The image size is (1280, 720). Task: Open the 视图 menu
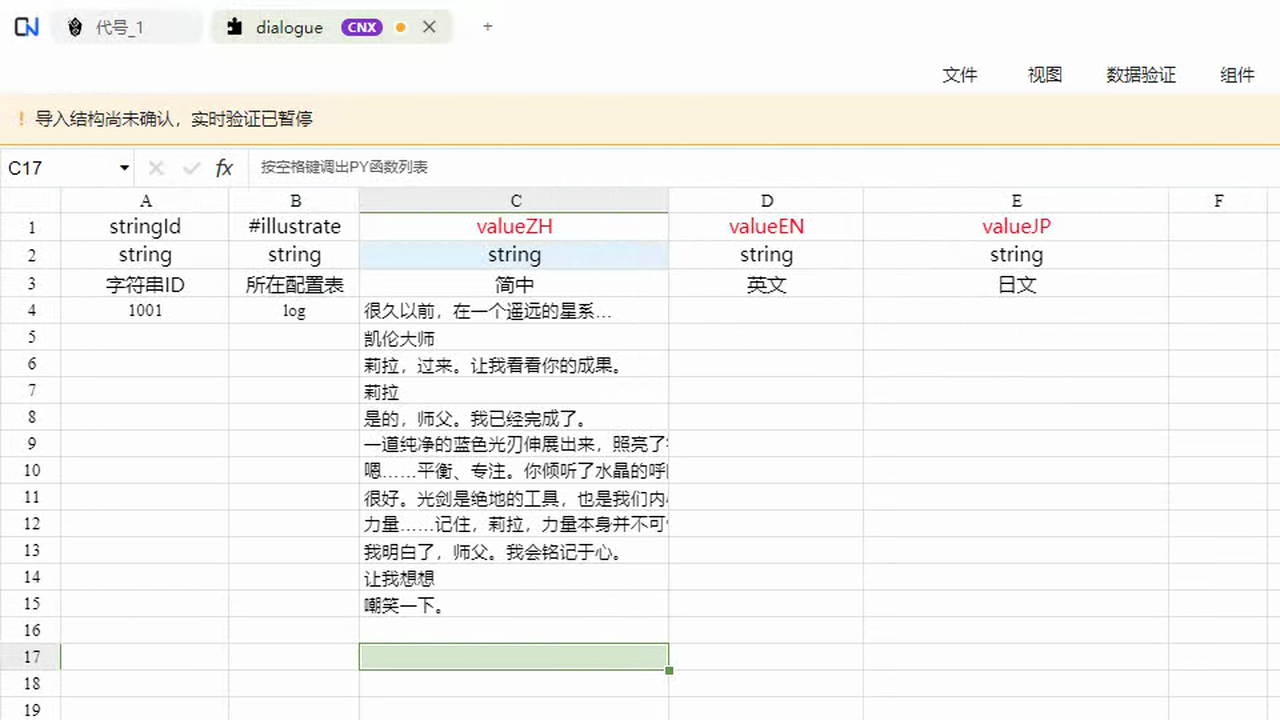1045,75
